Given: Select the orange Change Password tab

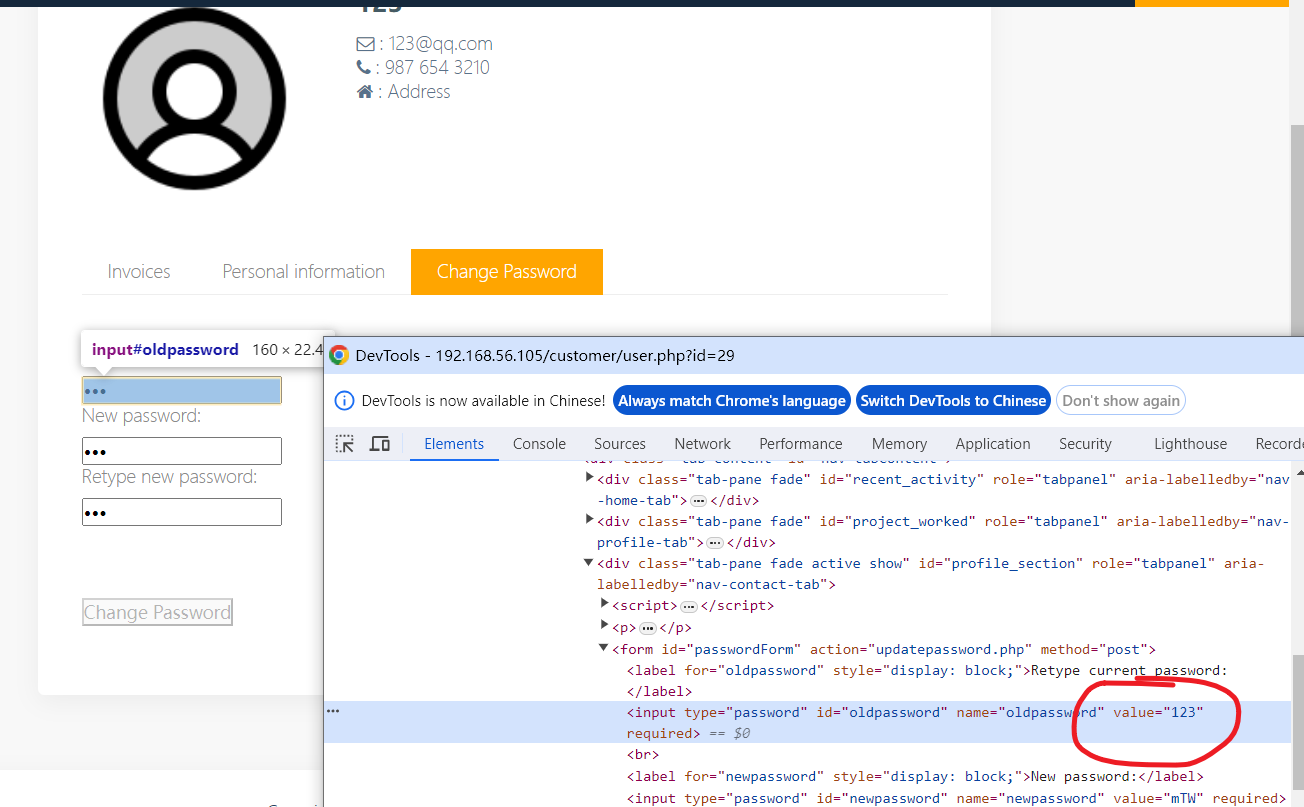Looking at the screenshot, I should 507,272.
